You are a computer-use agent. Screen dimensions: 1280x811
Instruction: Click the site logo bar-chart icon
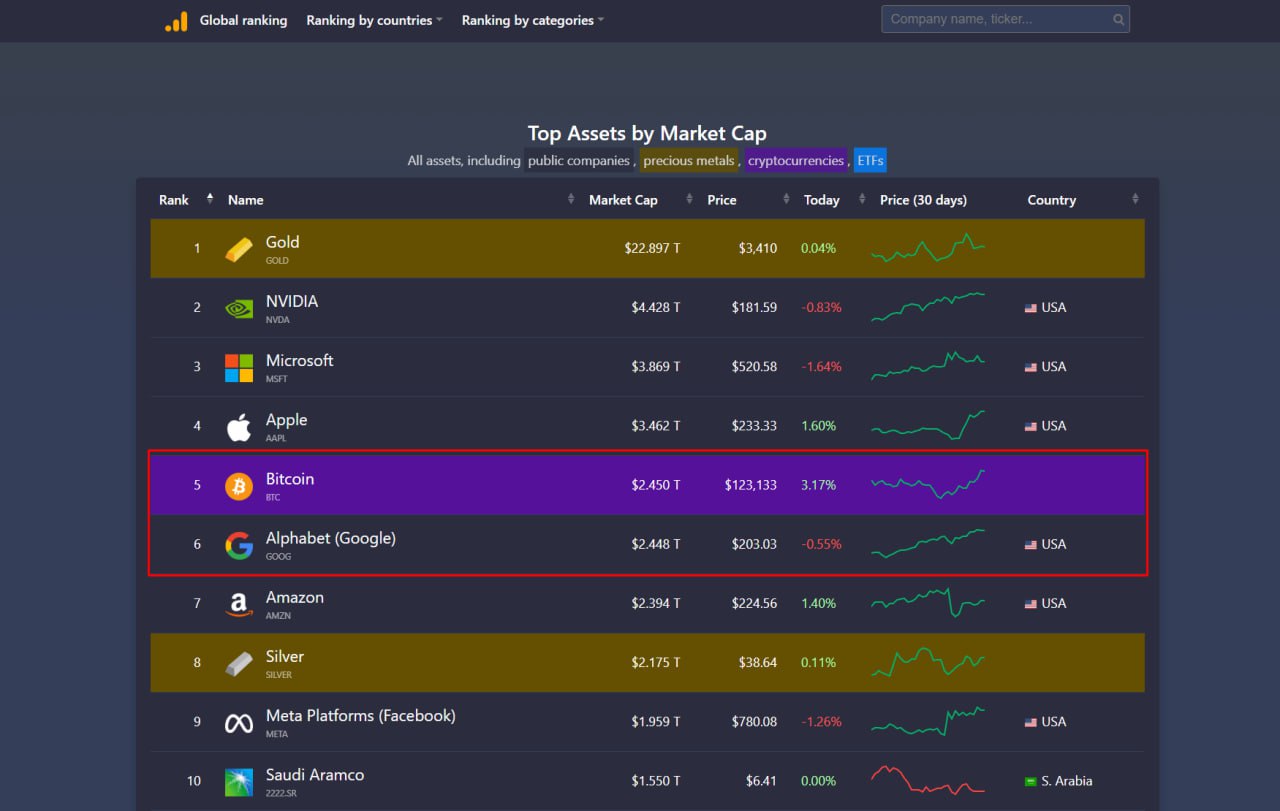(x=176, y=21)
